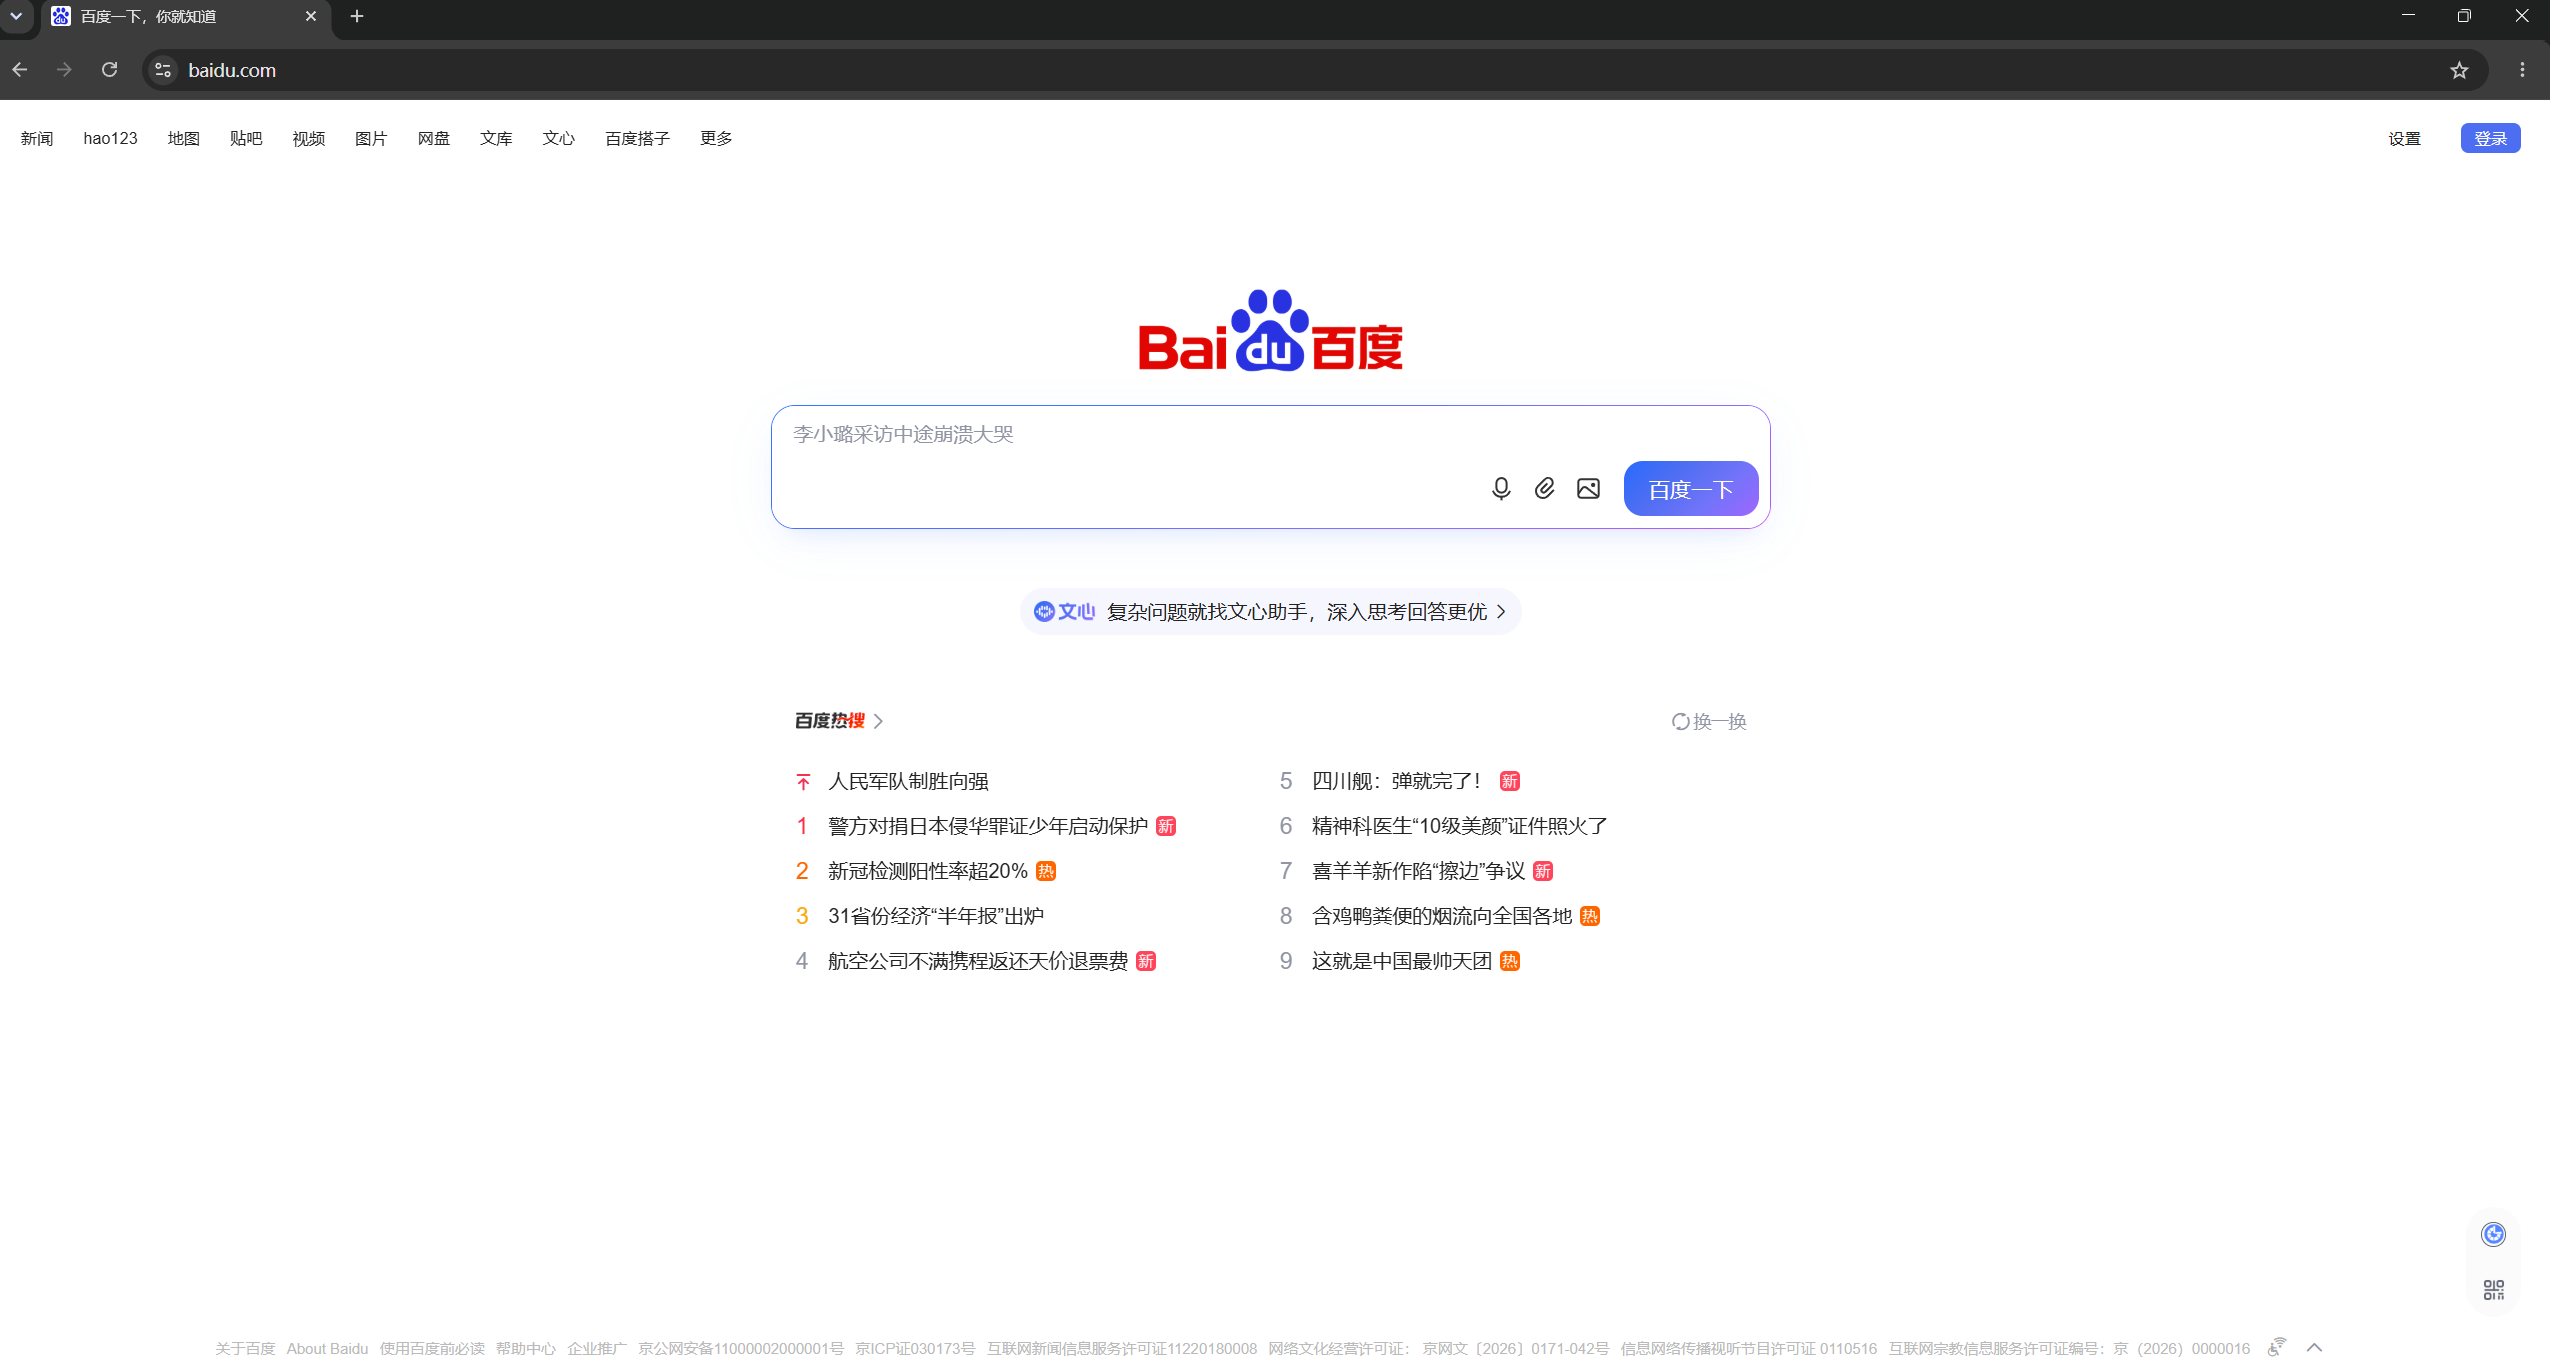Click the accessibility icon in the footer

point(2276,1347)
